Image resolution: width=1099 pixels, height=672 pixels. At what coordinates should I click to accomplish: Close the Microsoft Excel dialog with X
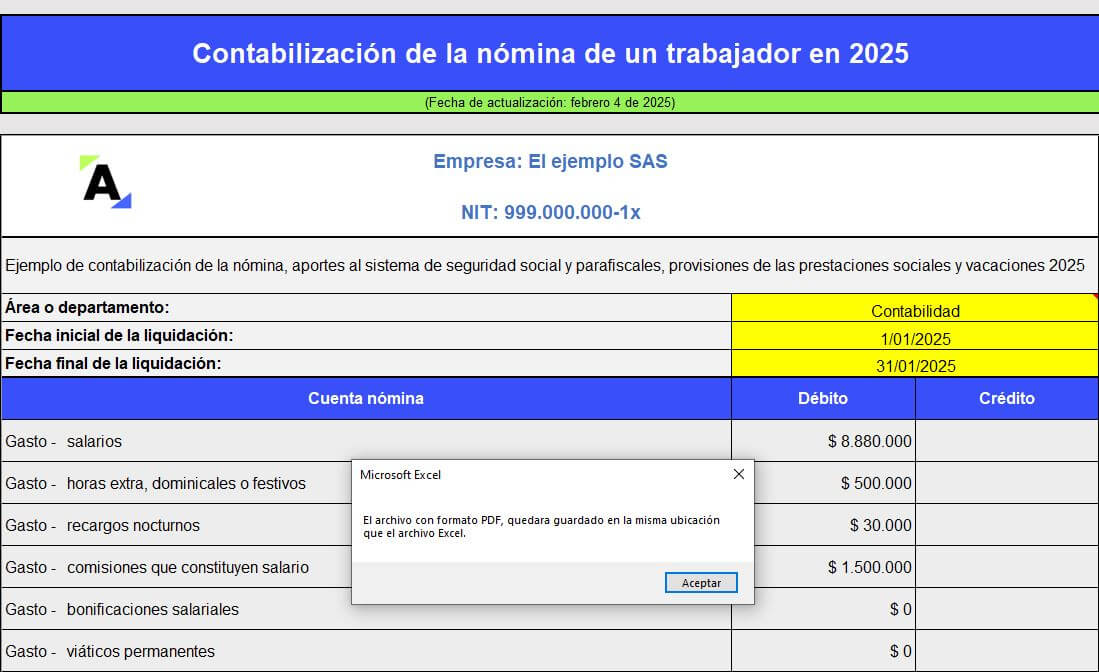point(739,474)
